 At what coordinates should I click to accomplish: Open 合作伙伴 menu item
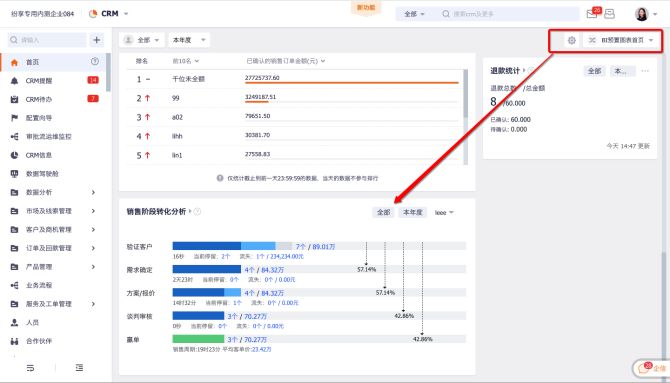(x=54, y=341)
